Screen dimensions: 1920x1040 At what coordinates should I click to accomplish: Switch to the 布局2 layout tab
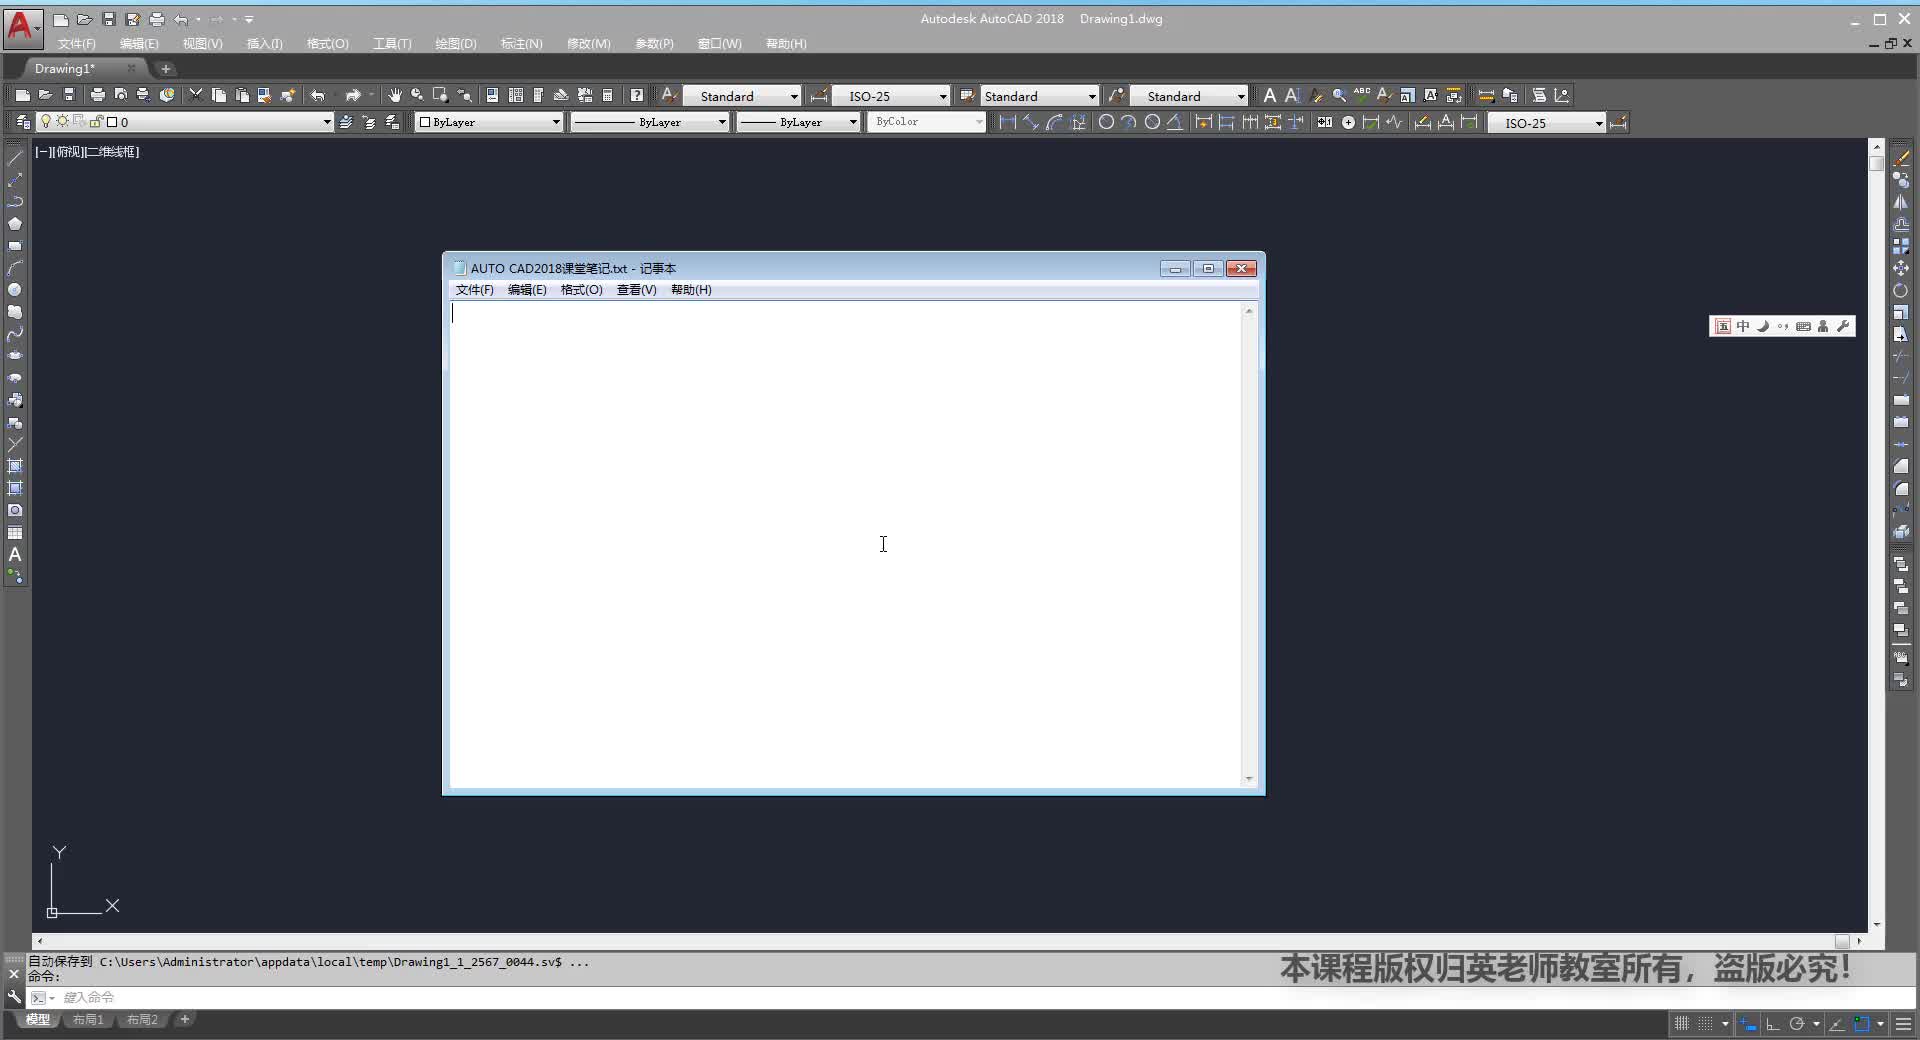(142, 1020)
